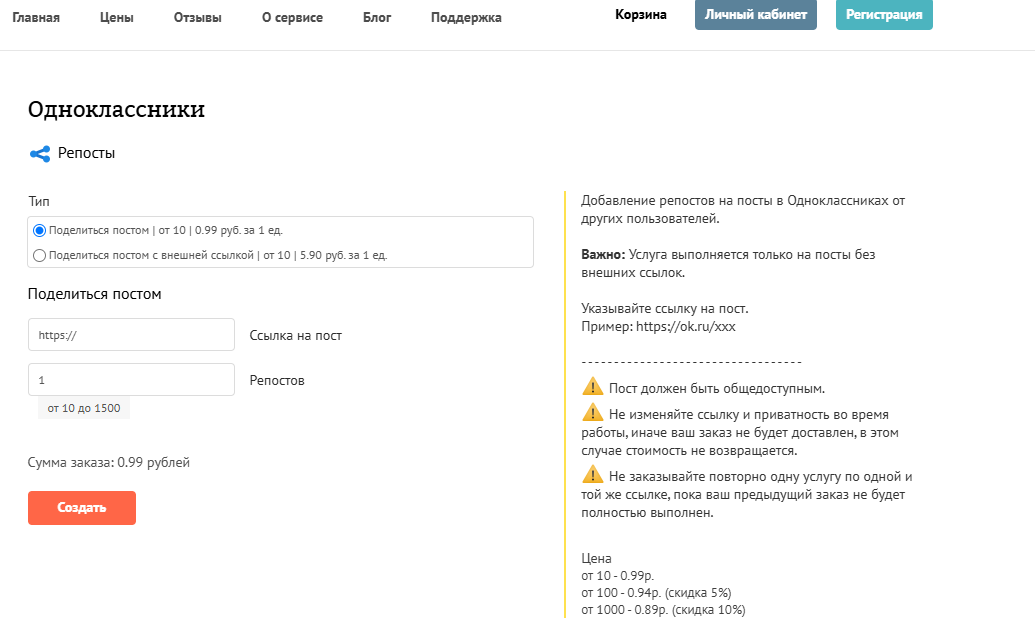Viewport: 1035px width, 631px height.
Task: Open the Поддержка menu item
Action: [x=466, y=18]
